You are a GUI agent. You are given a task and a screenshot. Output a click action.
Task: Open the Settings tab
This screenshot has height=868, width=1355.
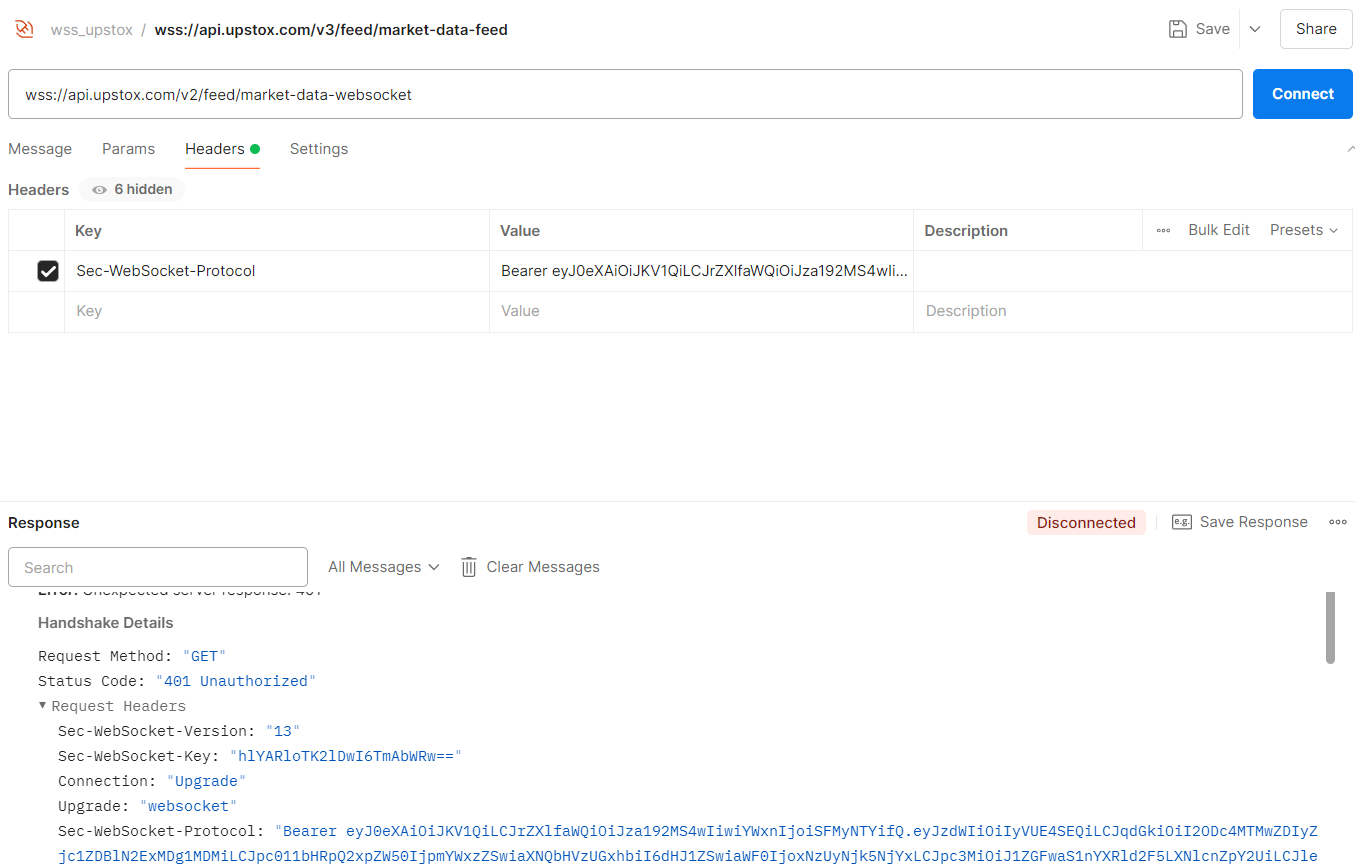319,149
